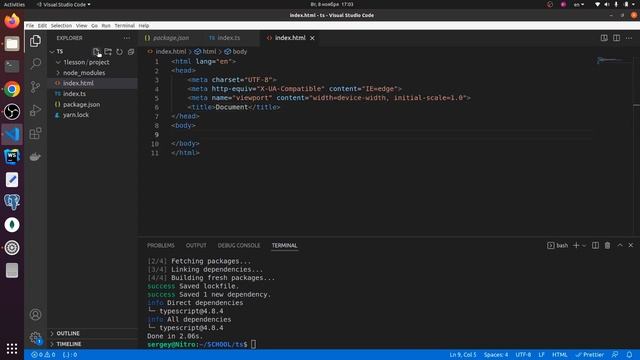Split the terminal panel
Image resolution: width=640 pixels, height=360 pixels.
pyautogui.click(x=596, y=245)
